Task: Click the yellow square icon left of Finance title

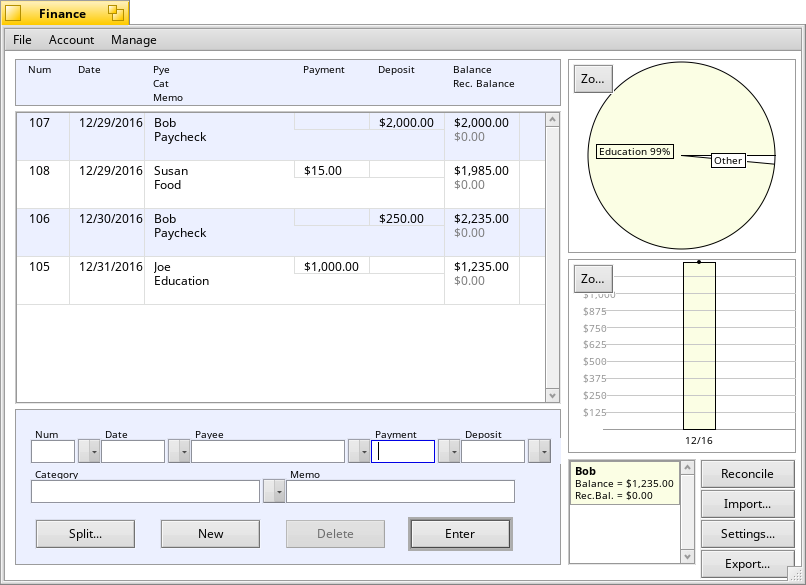Action: tap(13, 13)
